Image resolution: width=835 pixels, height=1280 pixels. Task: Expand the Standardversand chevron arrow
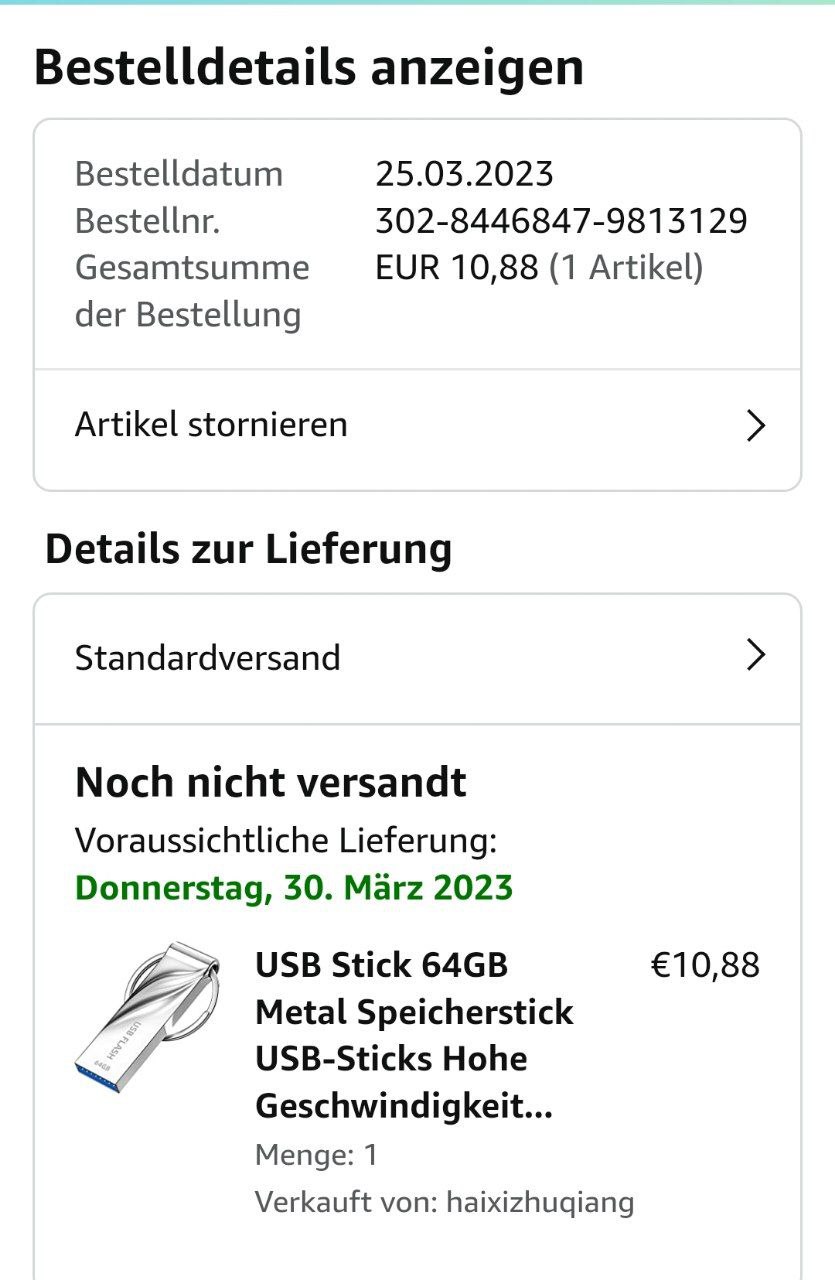pos(756,656)
